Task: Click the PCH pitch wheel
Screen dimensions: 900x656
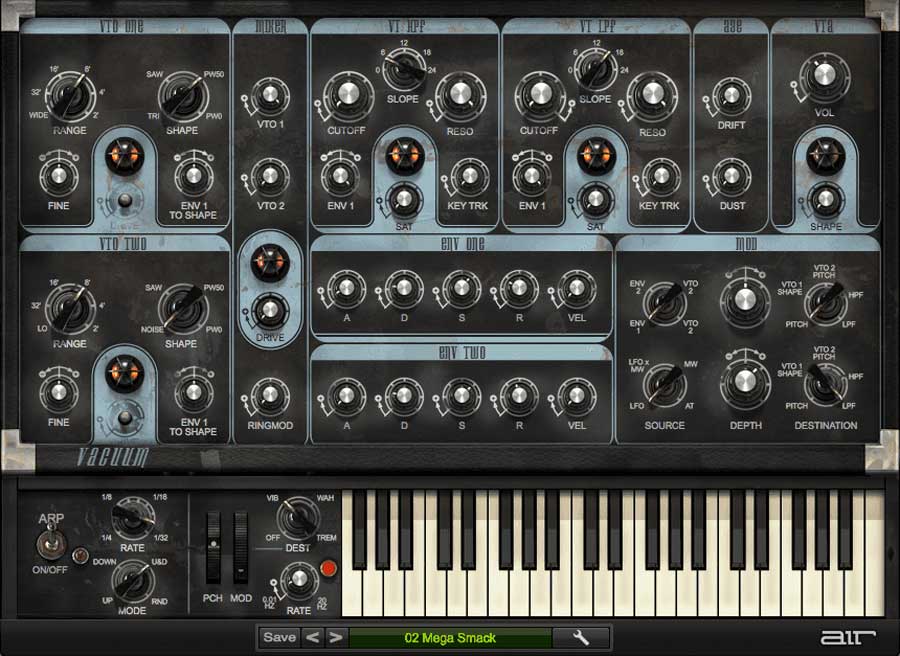Action: (x=214, y=548)
